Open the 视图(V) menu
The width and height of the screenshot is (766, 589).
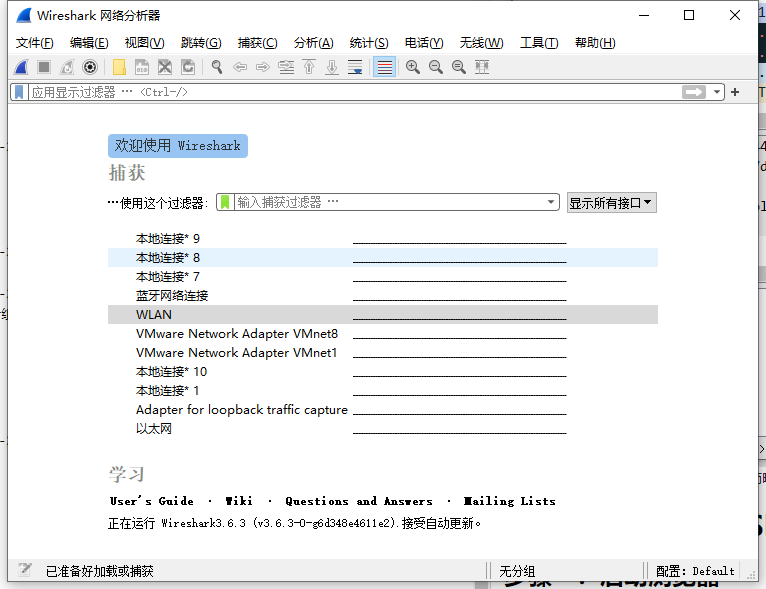click(x=145, y=43)
